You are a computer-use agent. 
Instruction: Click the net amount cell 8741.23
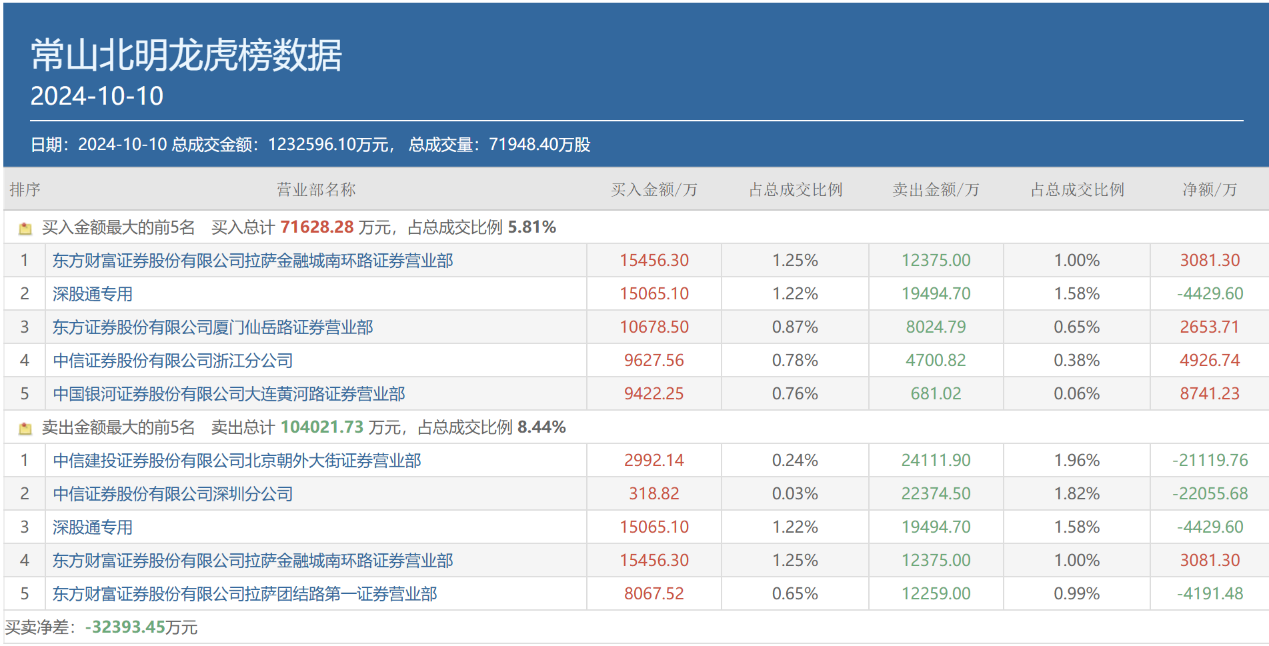(x=1209, y=394)
